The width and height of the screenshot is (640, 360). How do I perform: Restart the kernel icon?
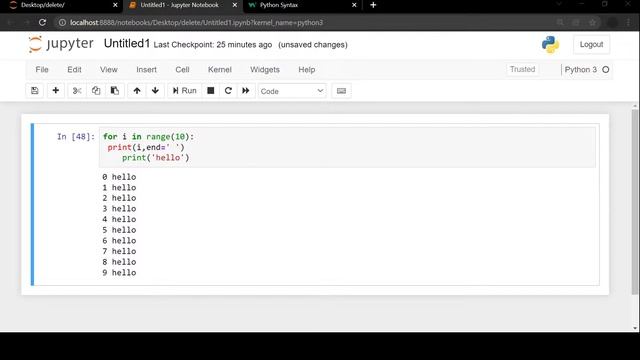coord(228,91)
